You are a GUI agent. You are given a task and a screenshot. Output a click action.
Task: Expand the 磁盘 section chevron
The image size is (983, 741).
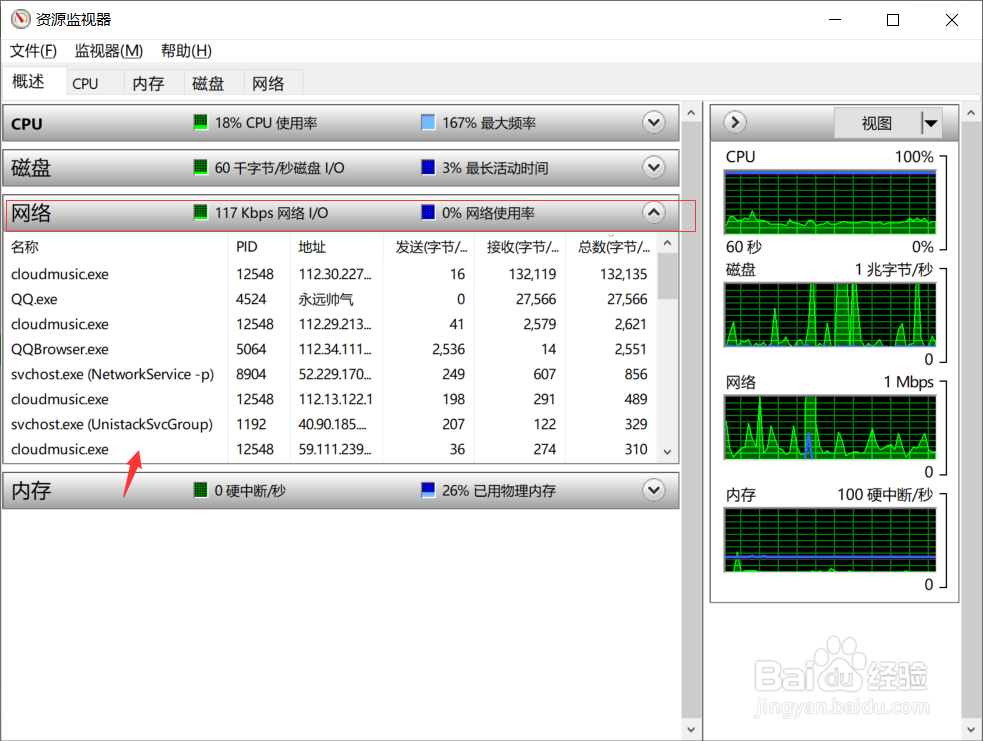[654, 167]
